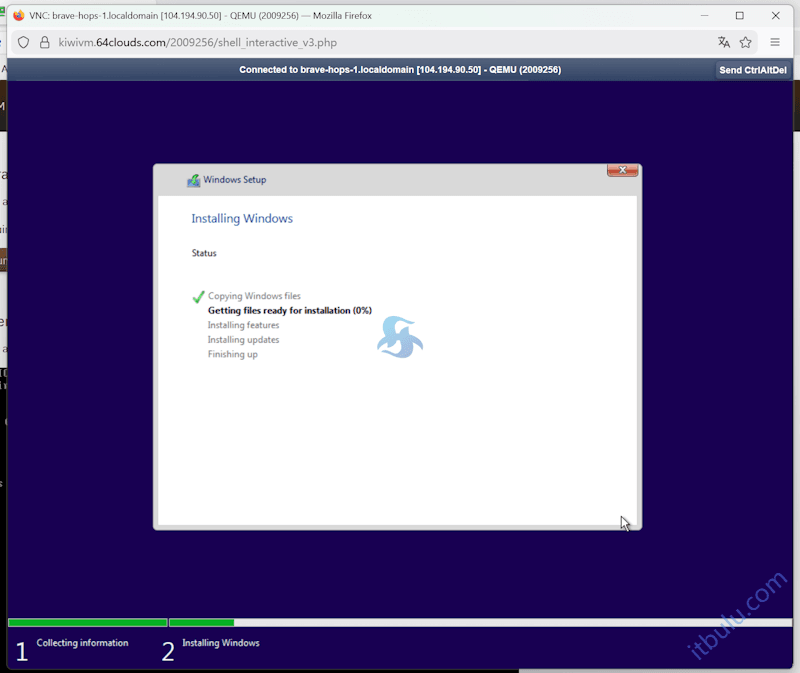Click the green checkmark beside Copying Windows files
This screenshot has width=800, height=673.
(x=198, y=297)
